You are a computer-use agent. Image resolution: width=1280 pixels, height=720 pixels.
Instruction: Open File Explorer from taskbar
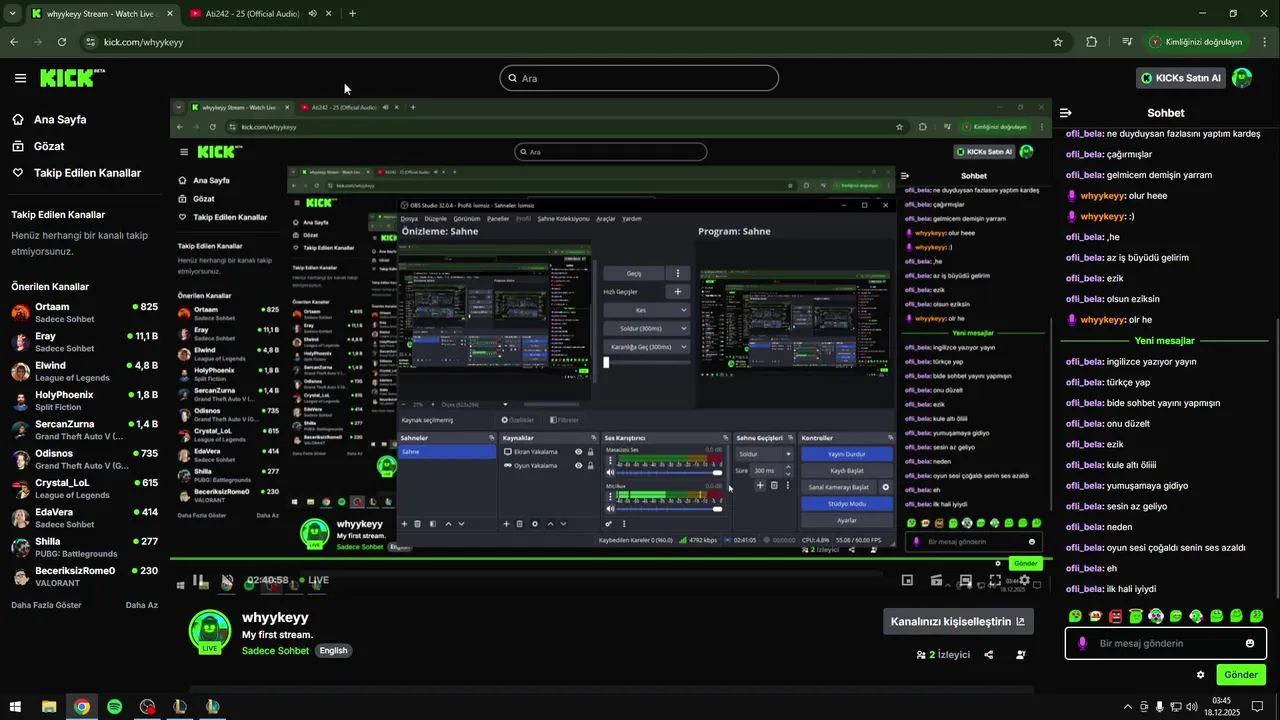(x=49, y=707)
